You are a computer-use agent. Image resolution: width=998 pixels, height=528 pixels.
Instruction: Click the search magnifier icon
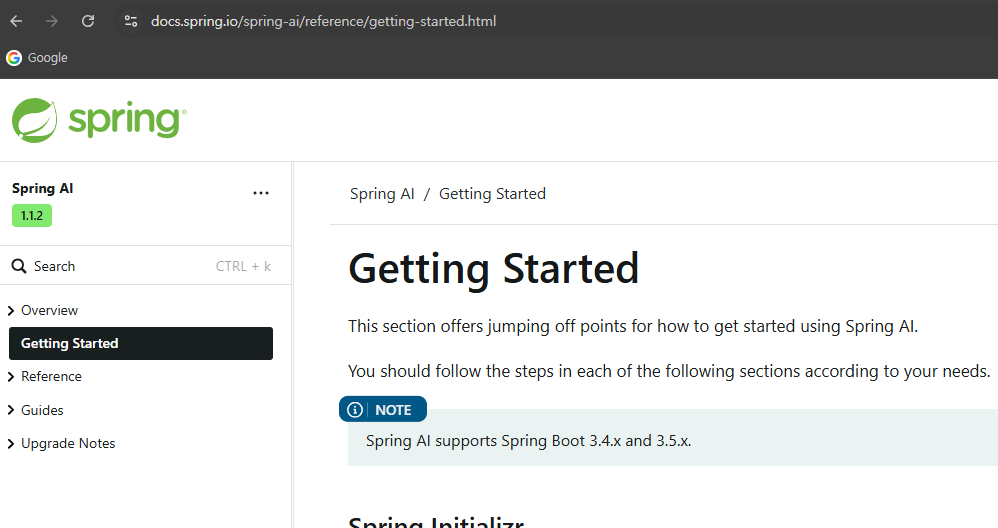point(19,266)
